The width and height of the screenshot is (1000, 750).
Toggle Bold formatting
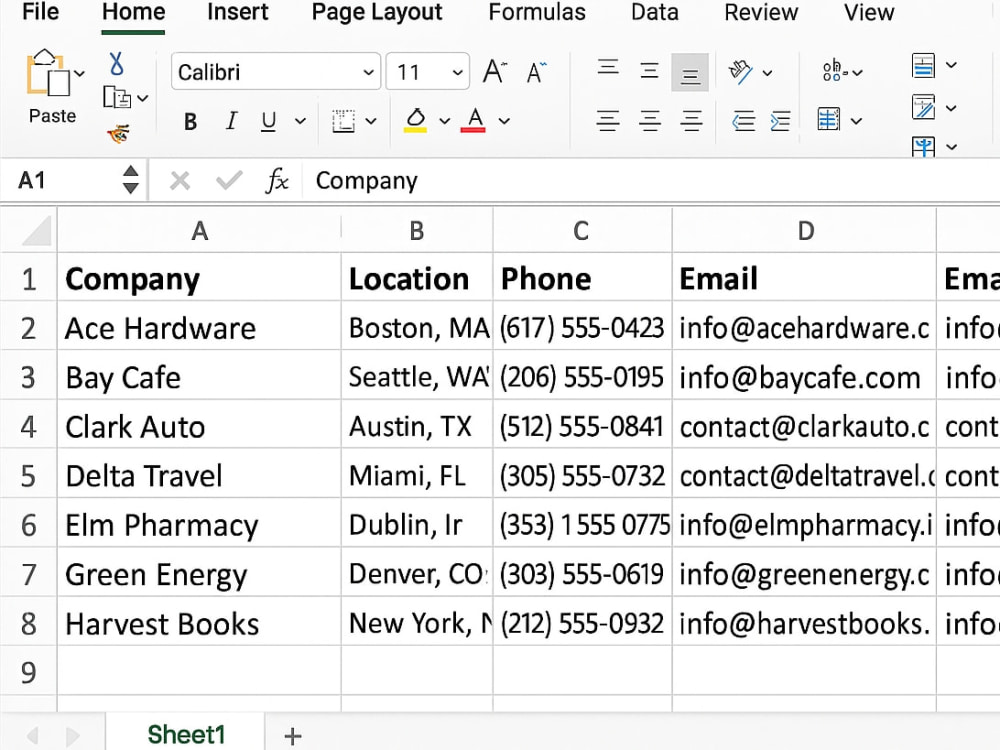(190, 121)
